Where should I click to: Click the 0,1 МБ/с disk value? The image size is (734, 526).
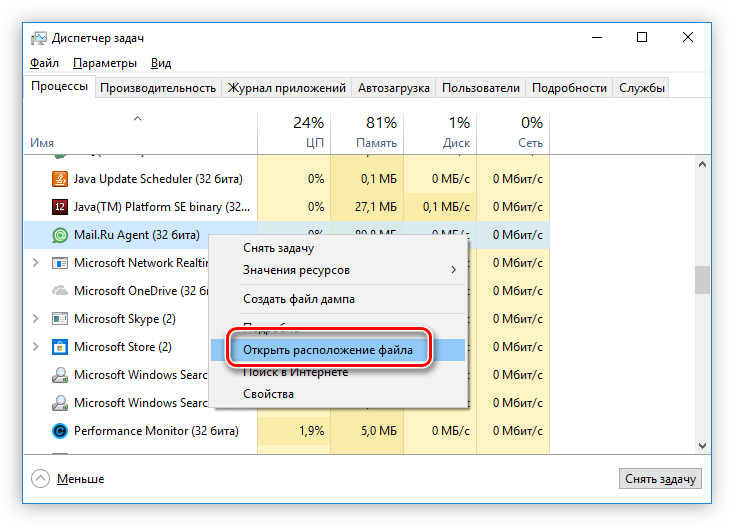(x=446, y=207)
